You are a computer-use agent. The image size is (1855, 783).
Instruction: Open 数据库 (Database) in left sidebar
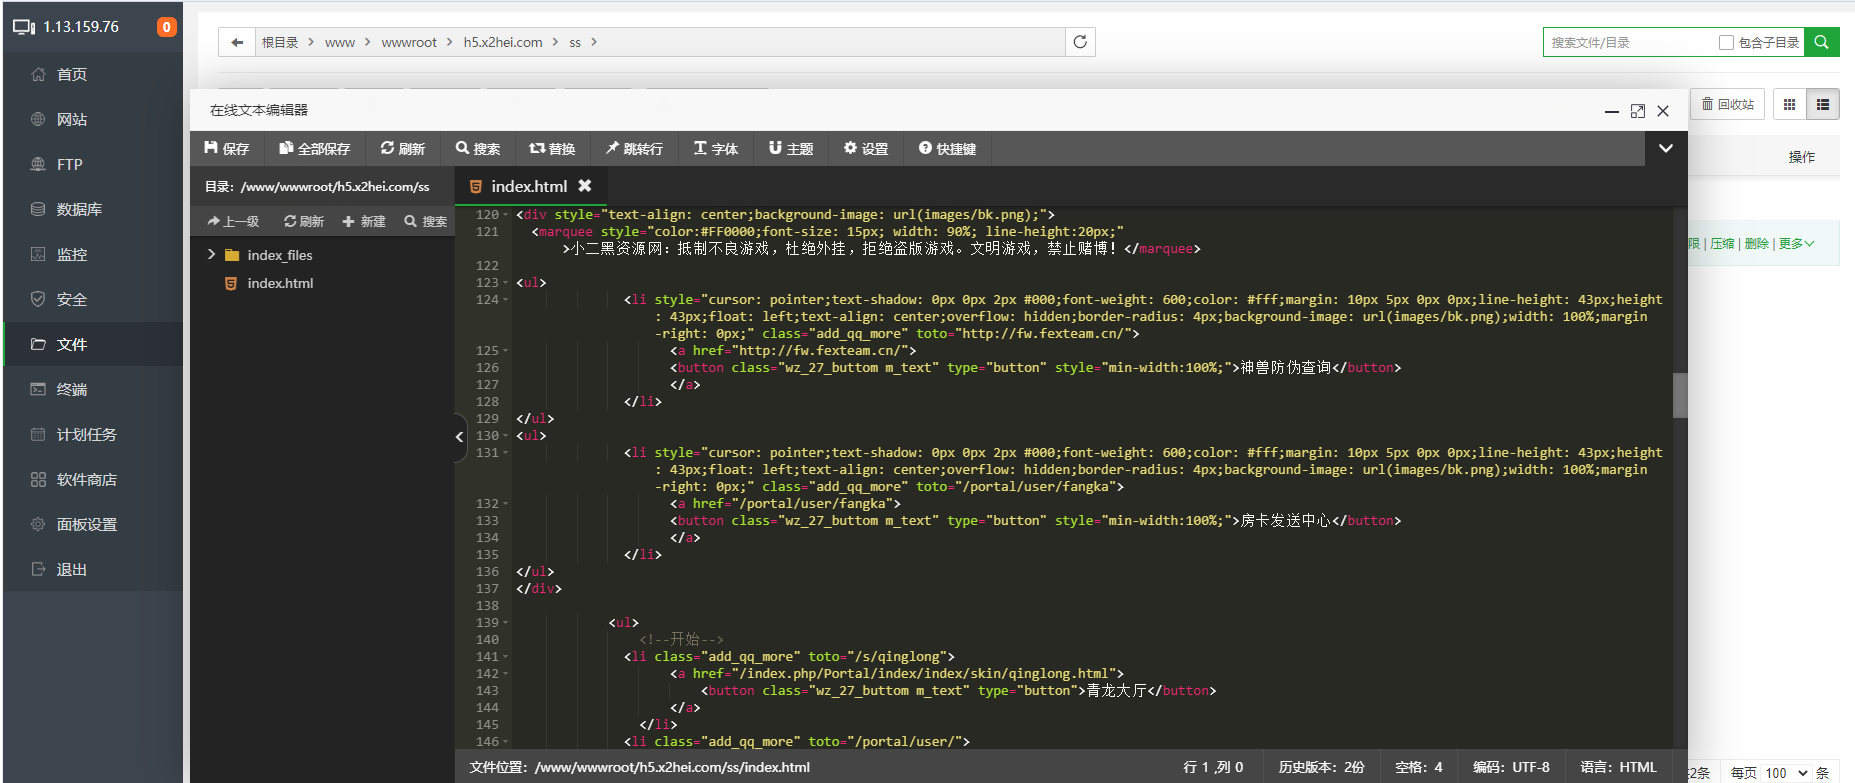pyautogui.click(x=93, y=210)
